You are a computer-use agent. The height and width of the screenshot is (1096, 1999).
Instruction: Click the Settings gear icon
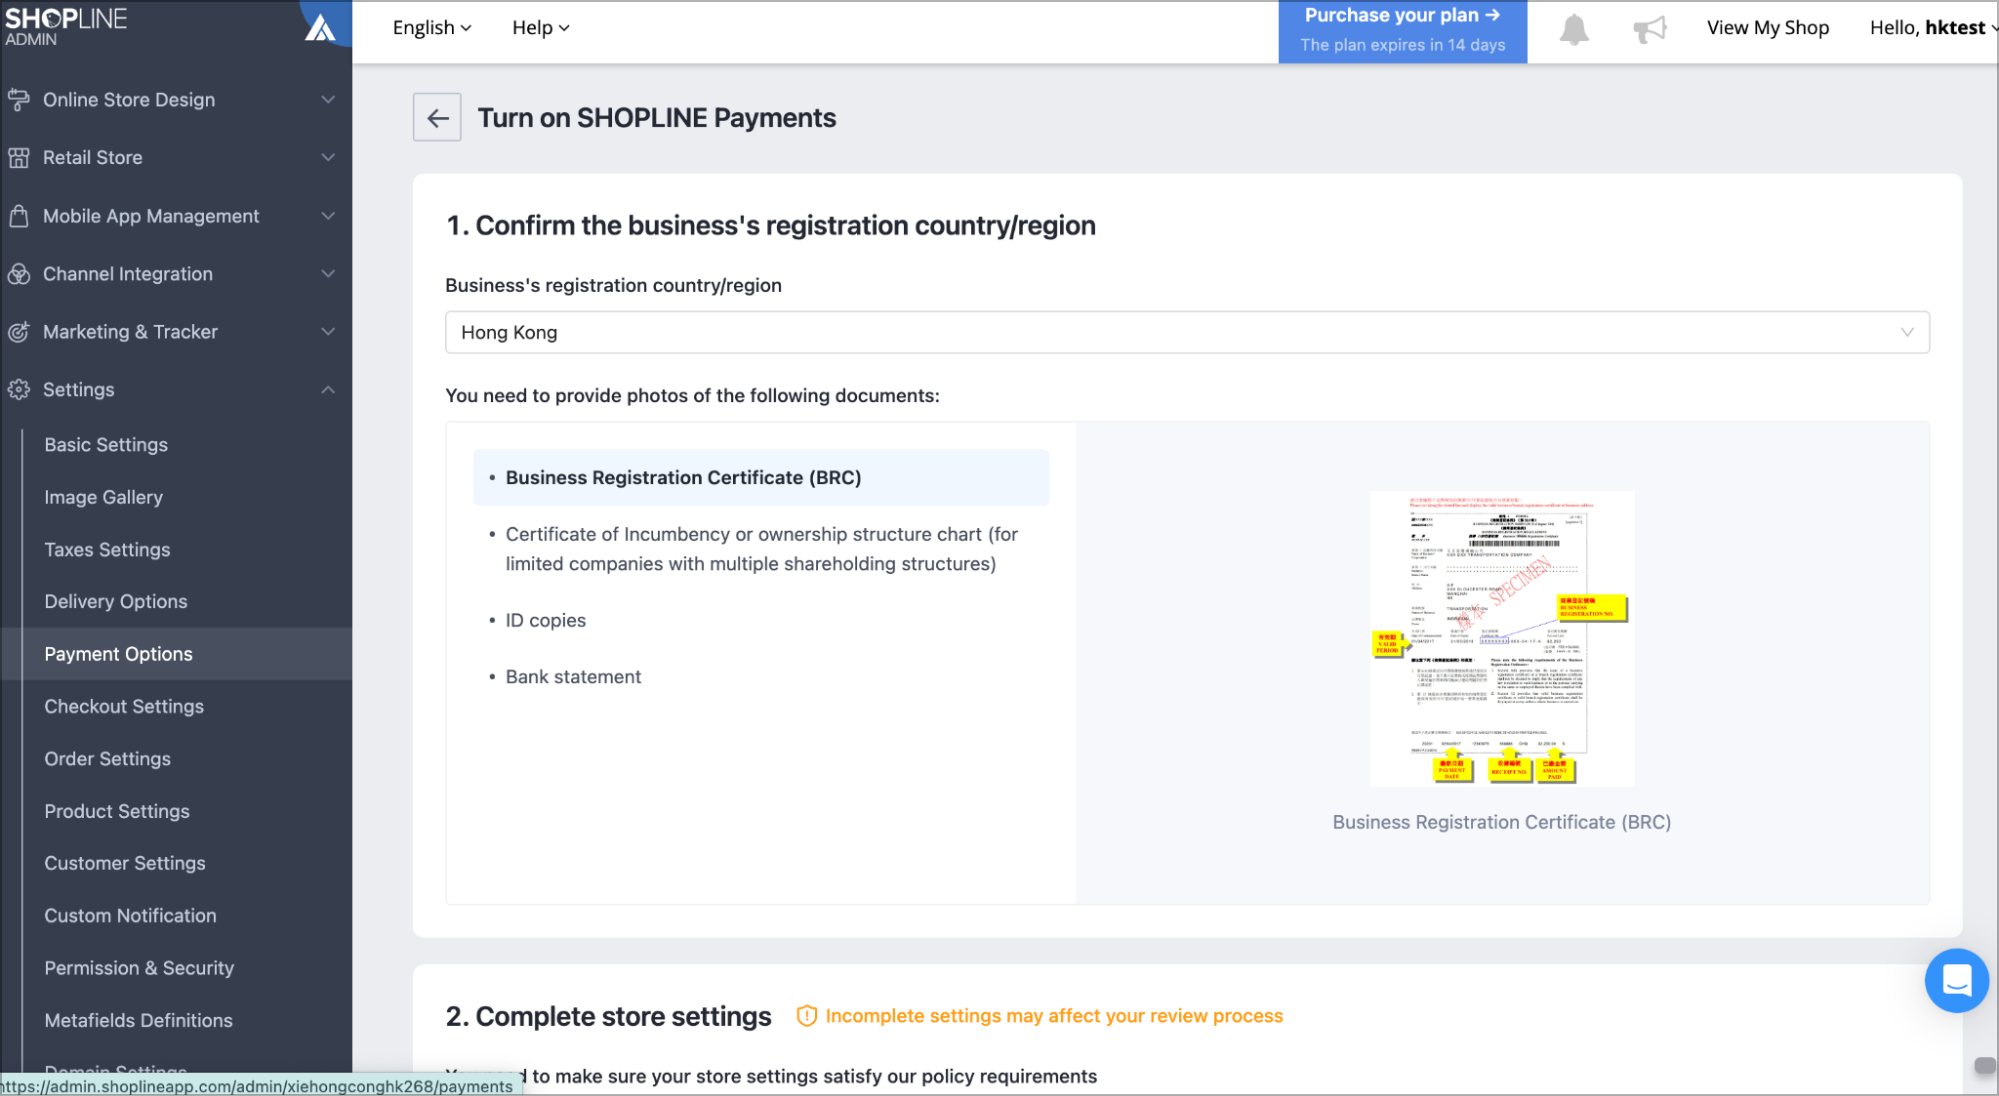19,390
